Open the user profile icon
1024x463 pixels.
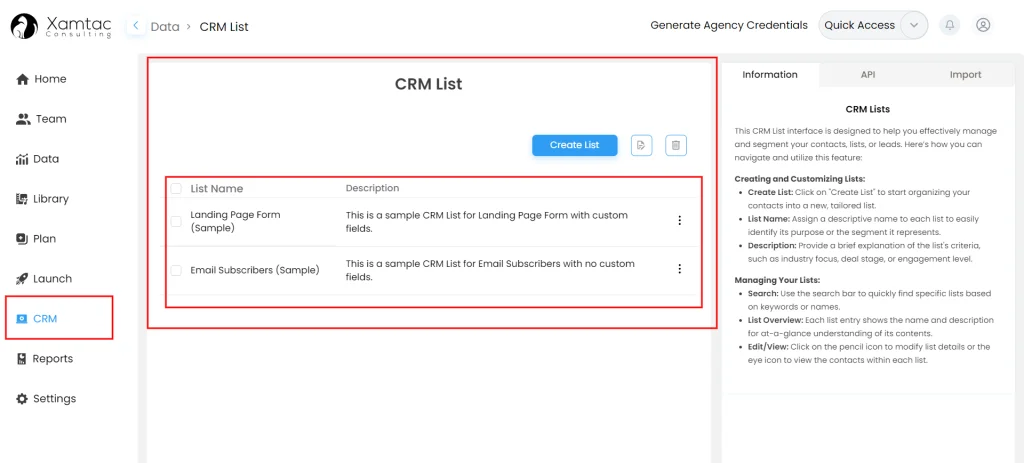983,25
